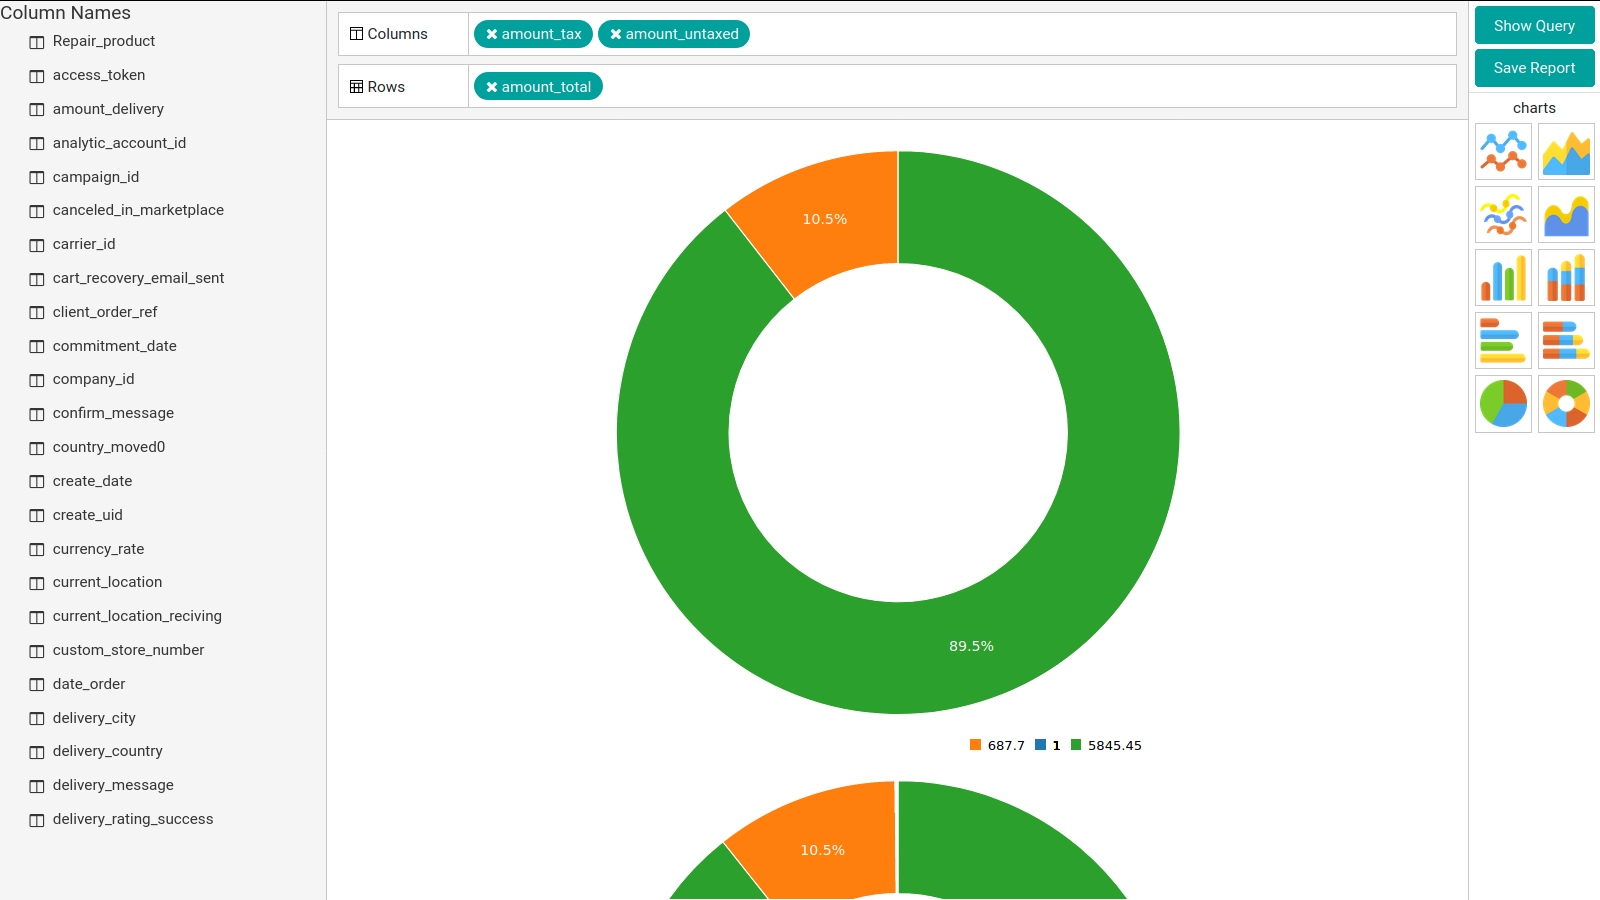The height and width of the screenshot is (900, 1600).
Task: Click the amount_tax column tag
Action: pyautogui.click(x=533, y=34)
